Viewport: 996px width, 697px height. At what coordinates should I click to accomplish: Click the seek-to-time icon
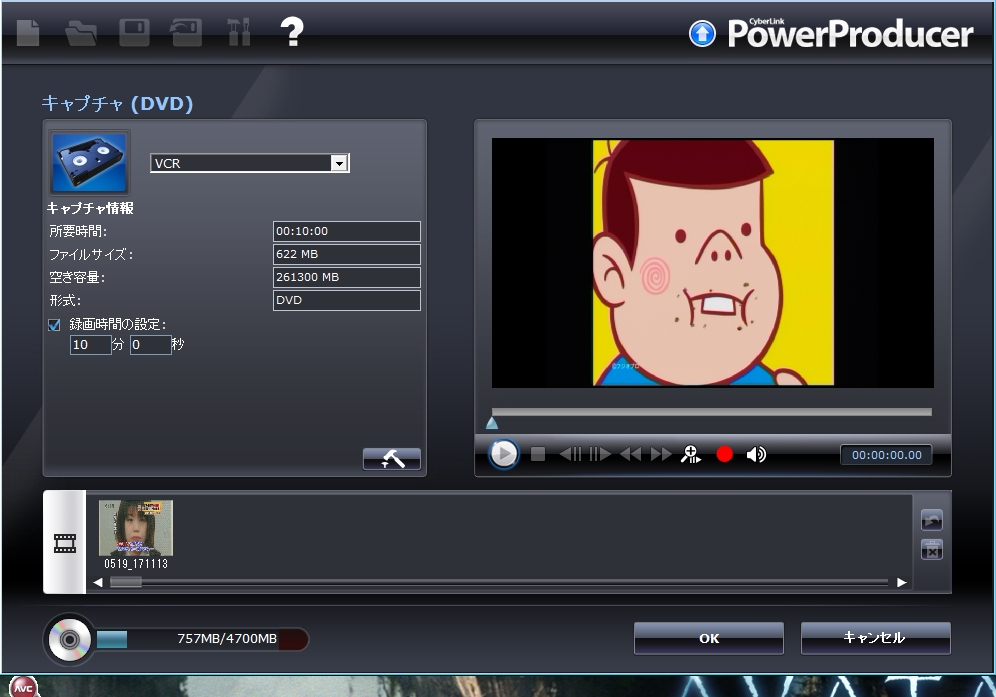coord(691,454)
